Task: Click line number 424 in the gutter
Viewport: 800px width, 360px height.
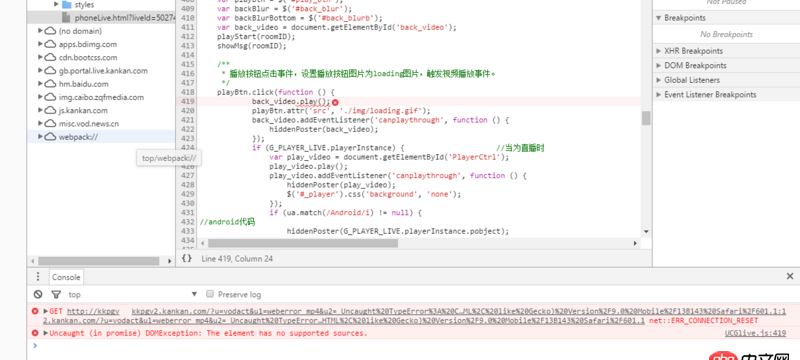Action: click(188, 148)
